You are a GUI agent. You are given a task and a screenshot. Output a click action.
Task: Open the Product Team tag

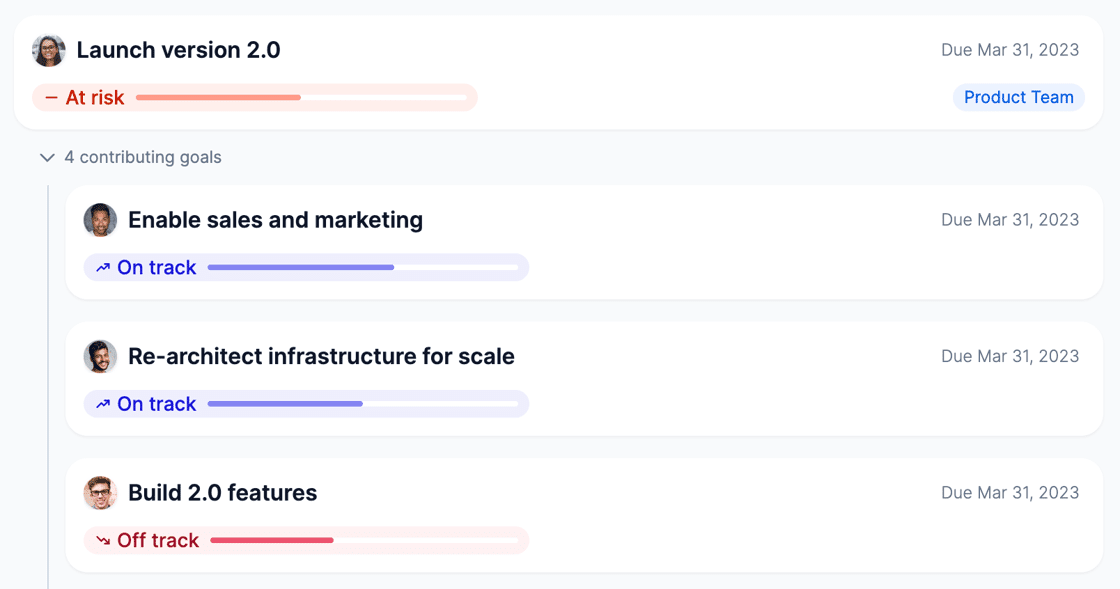pos(1018,97)
